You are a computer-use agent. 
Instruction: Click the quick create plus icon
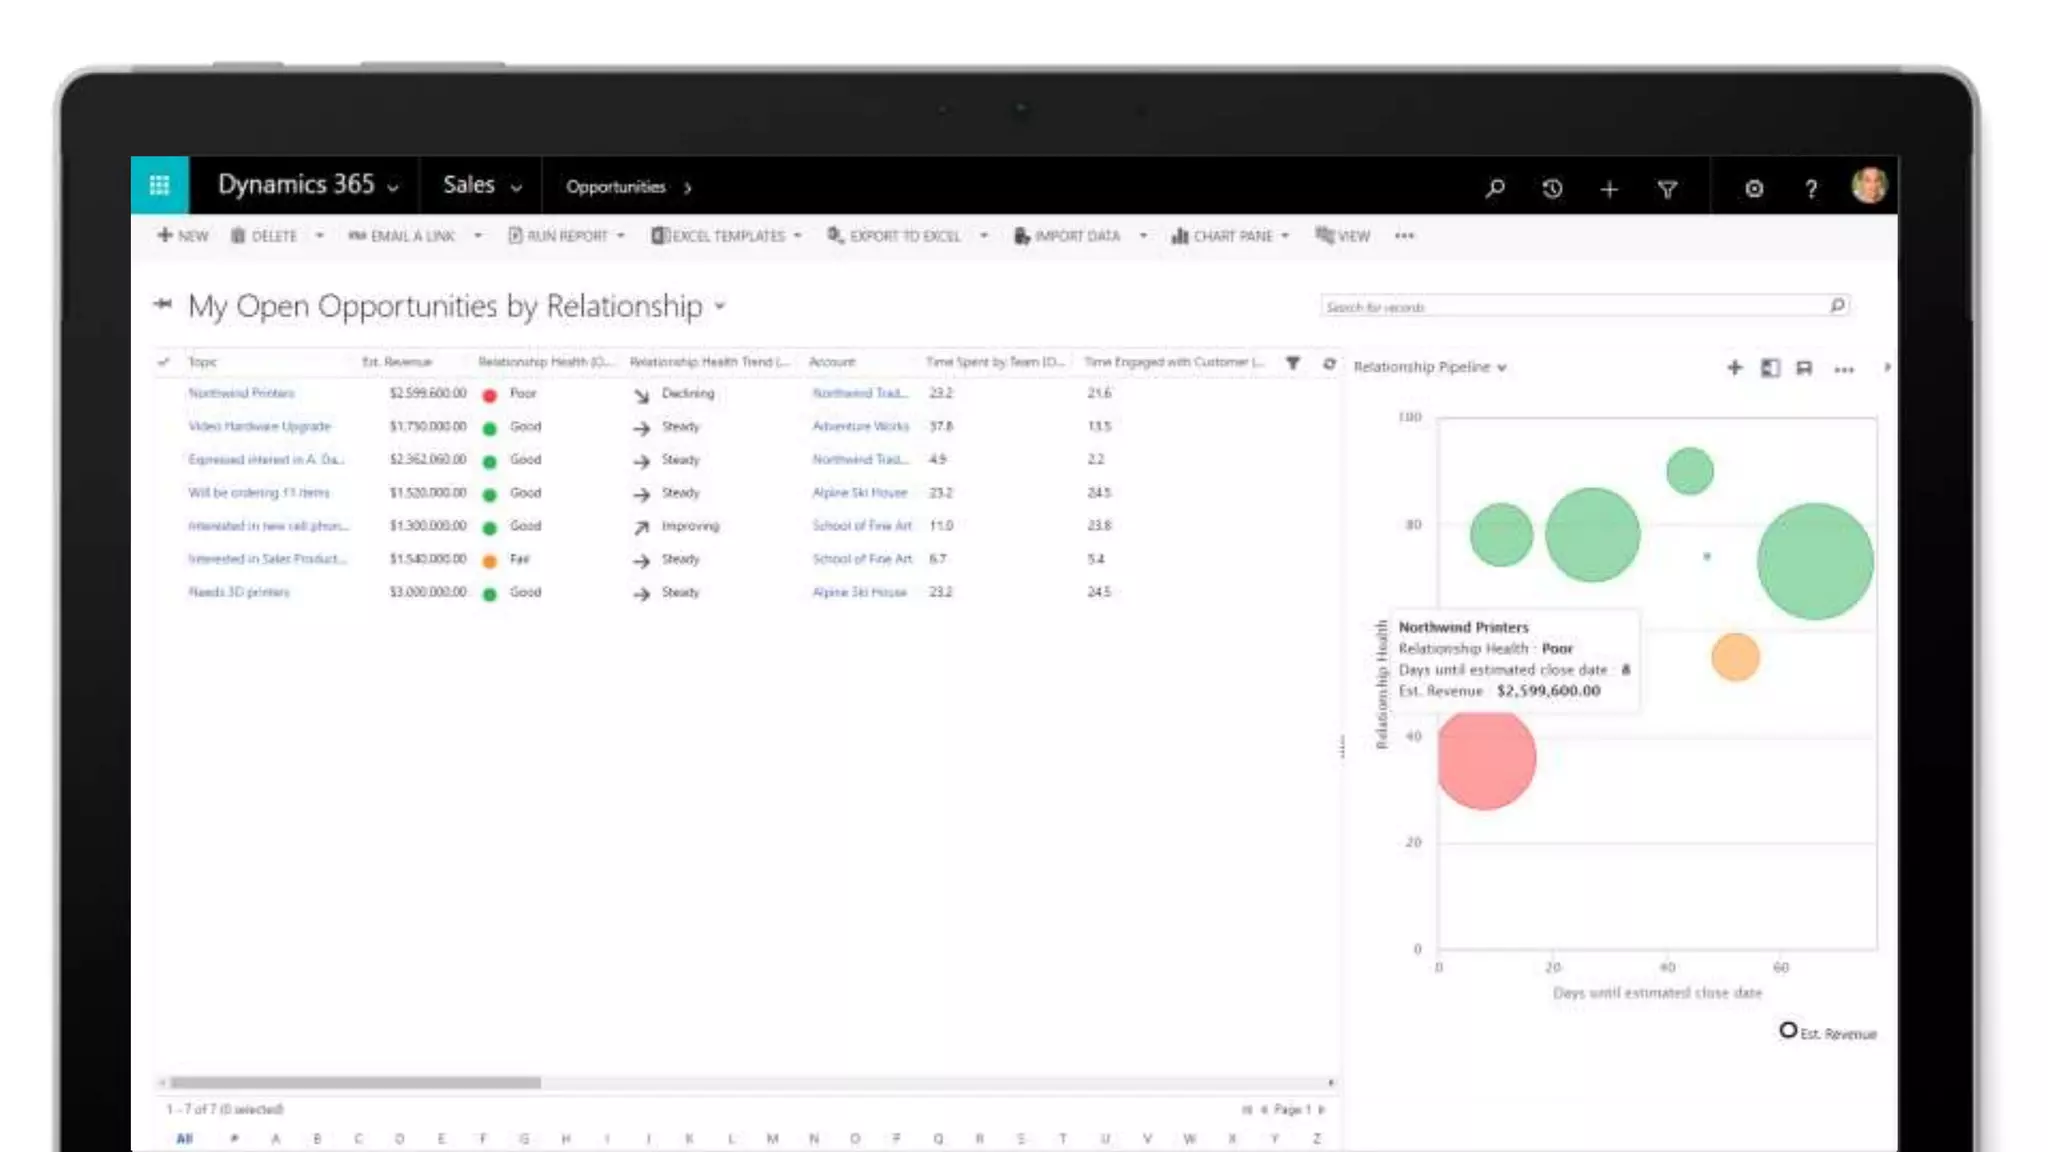coord(1609,188)
